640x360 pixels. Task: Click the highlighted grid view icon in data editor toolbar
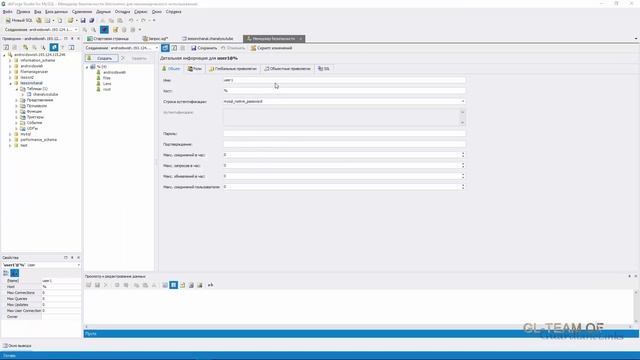pyautogui.click(x=173, y=285)
